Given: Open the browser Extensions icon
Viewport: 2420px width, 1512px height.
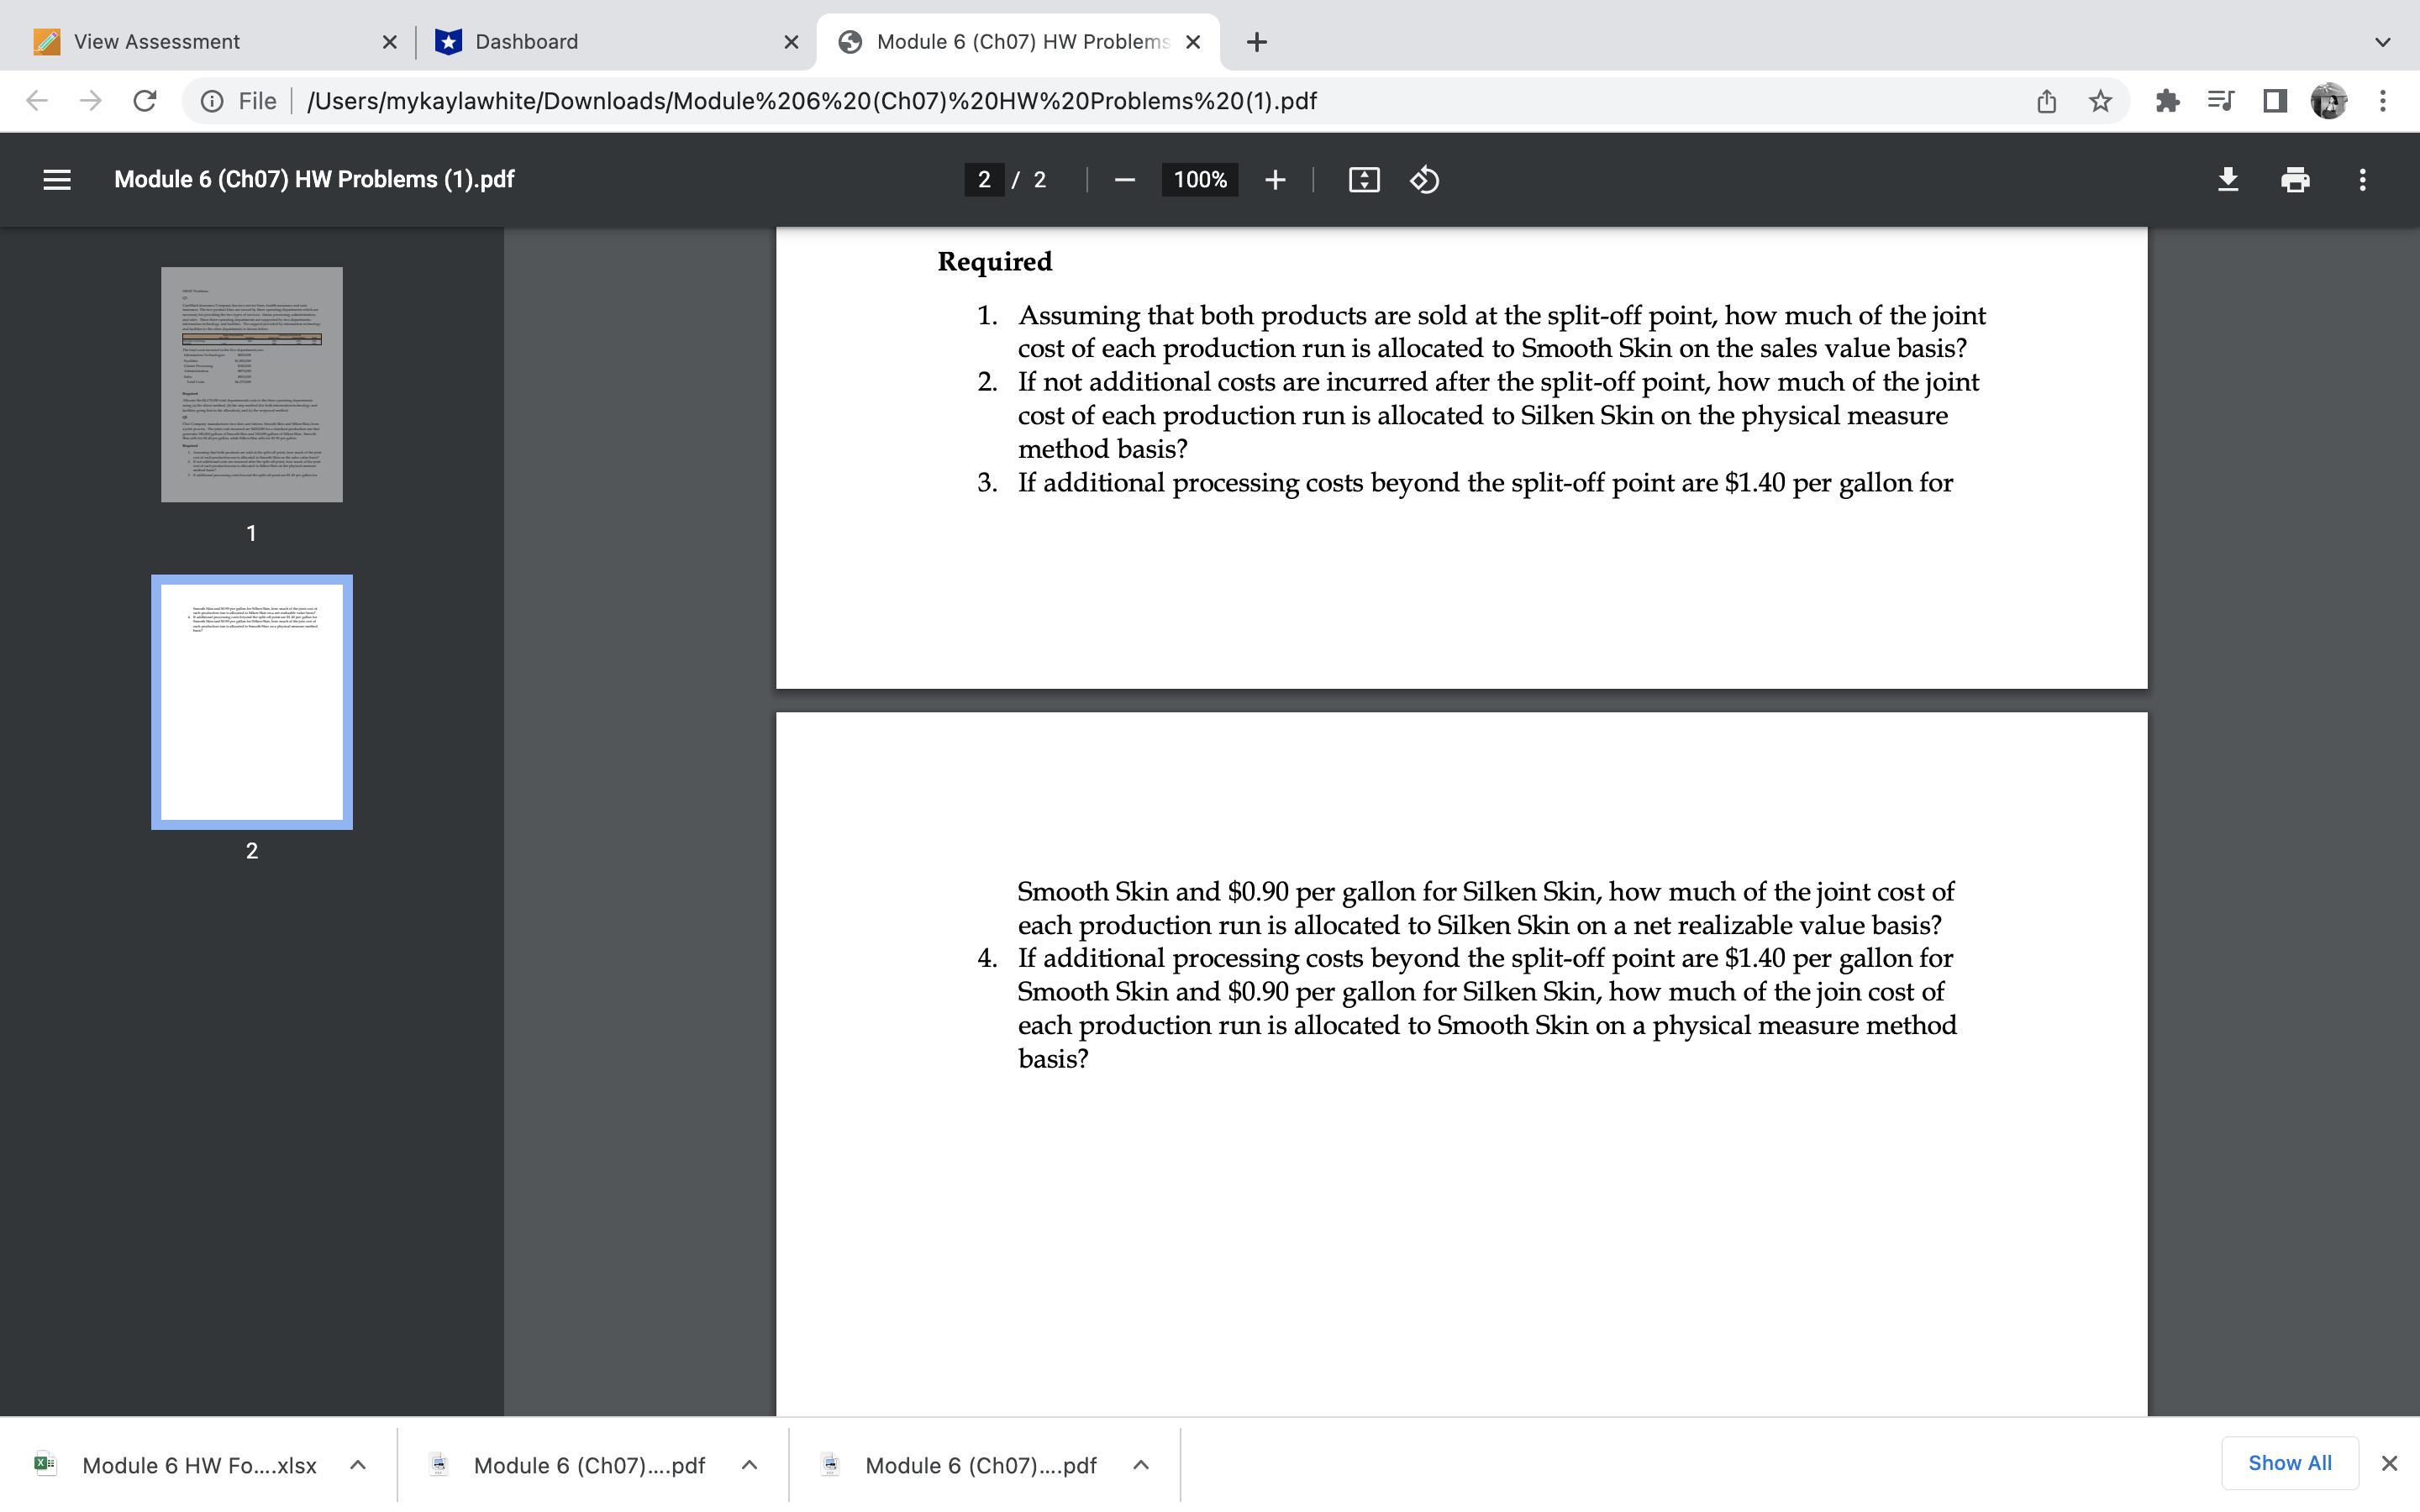Looking at the screenshot, I should click(2169, 100).
